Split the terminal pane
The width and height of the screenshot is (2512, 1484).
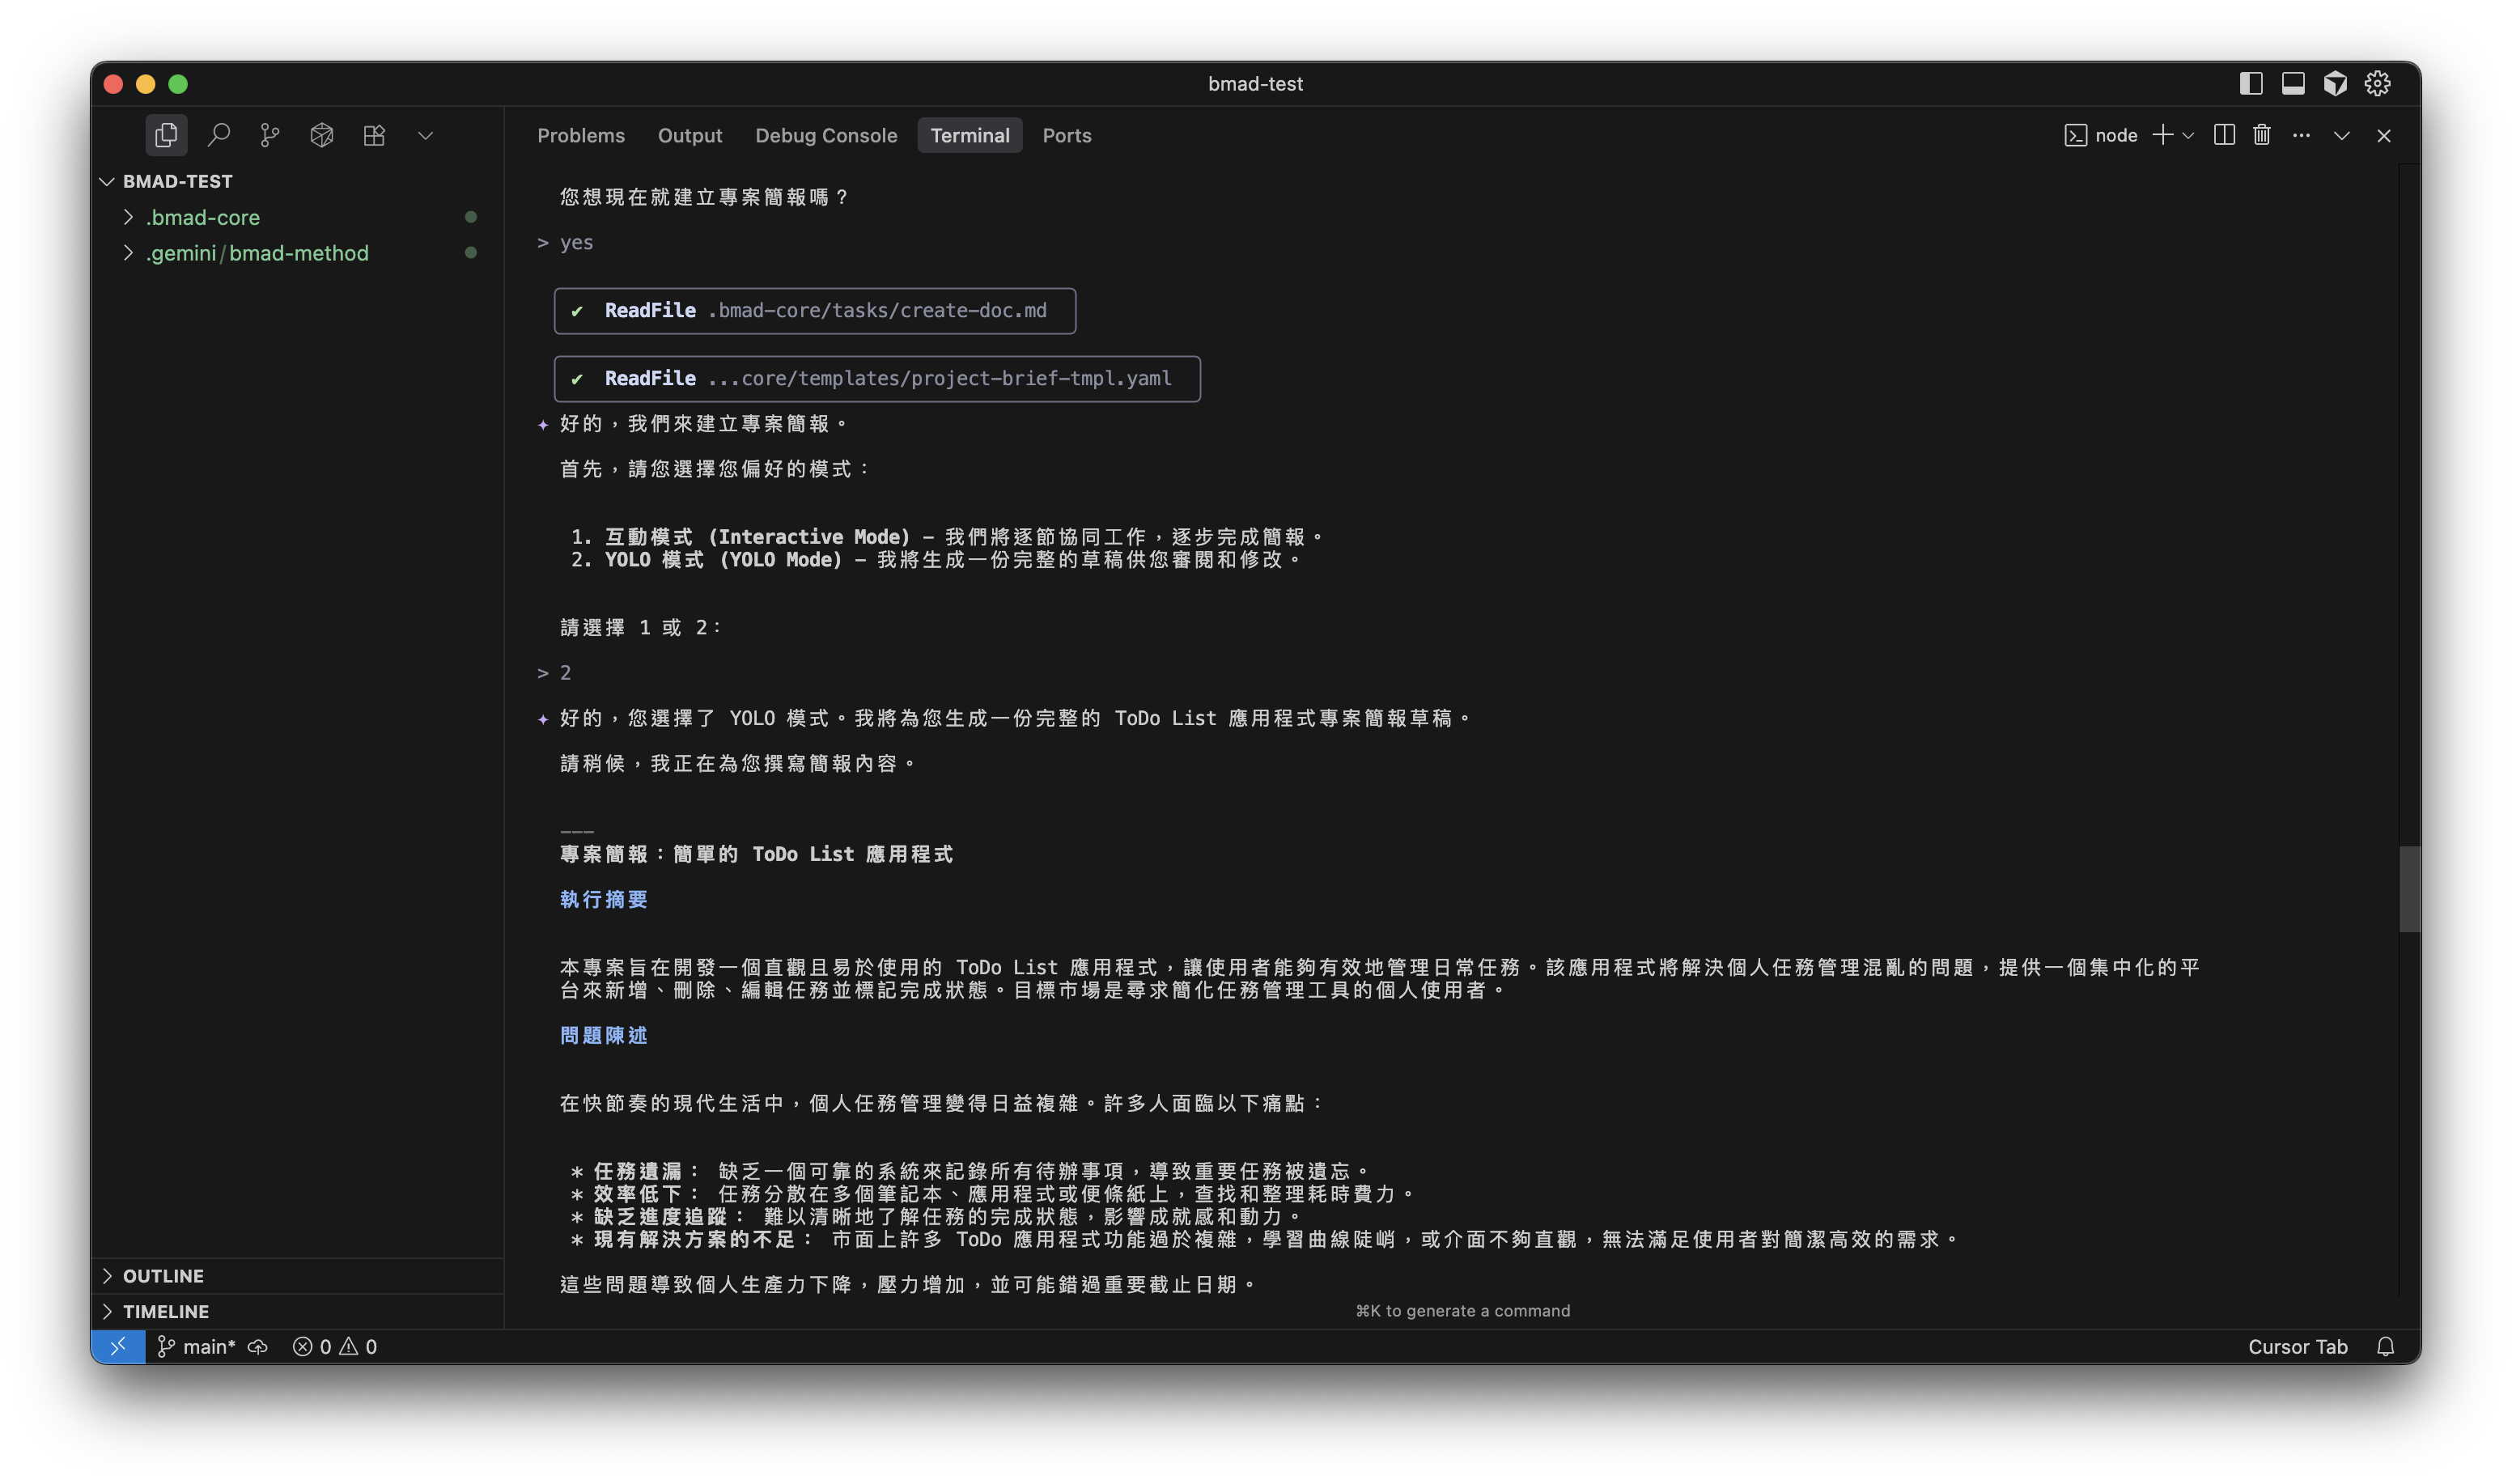[x=2224, y=135]
